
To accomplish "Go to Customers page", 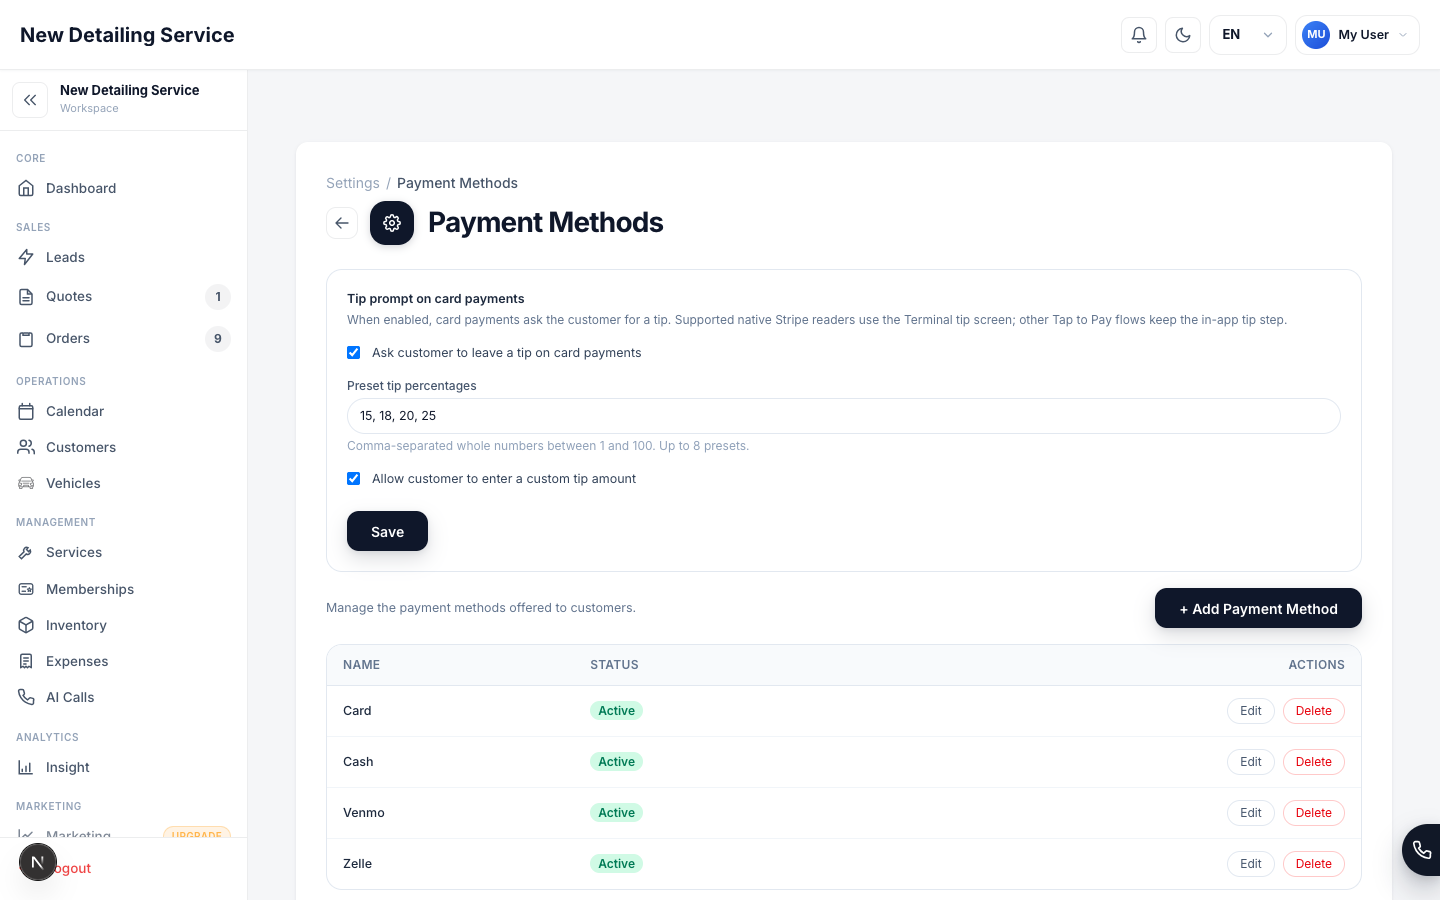I will click(x=124, y=447).
